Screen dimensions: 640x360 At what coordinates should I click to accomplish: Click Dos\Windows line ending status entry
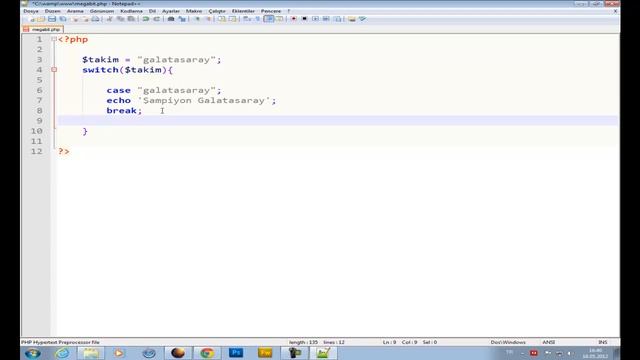[508, 342]
